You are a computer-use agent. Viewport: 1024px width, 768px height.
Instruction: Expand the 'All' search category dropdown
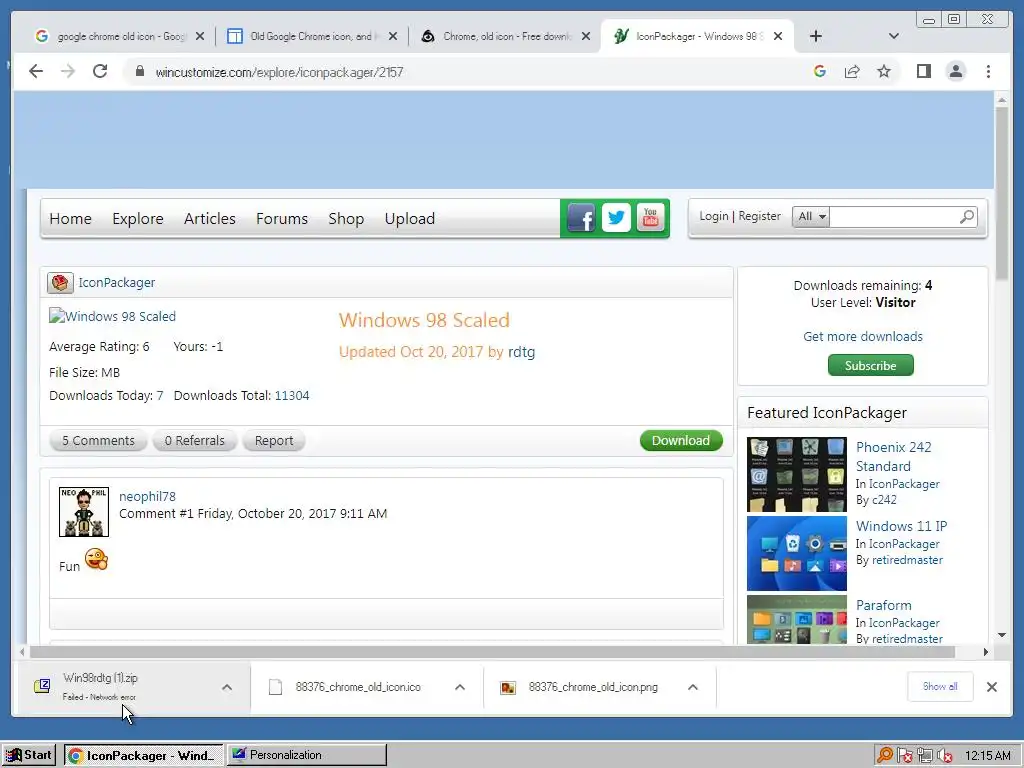(810, 216)
